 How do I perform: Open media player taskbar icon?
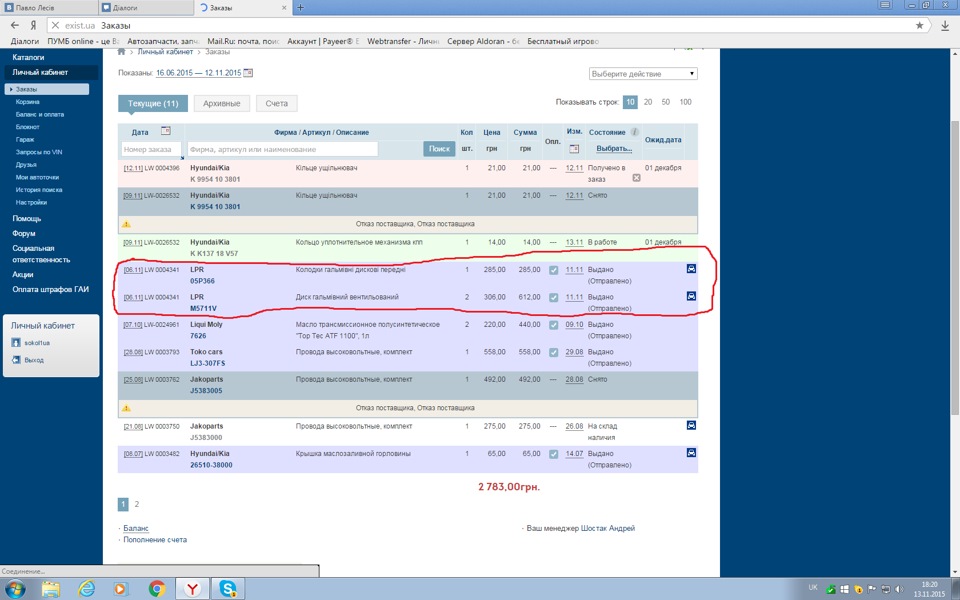coord(121,589)
